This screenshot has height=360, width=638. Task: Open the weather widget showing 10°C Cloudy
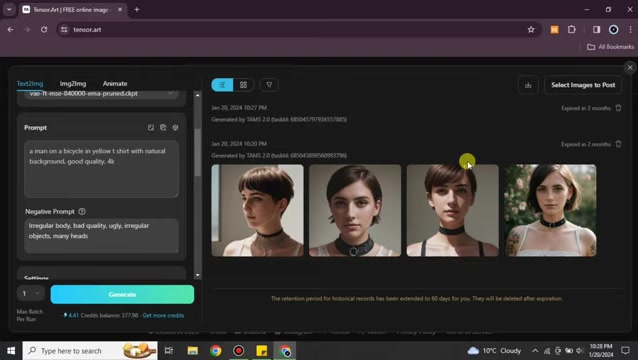pyautogui.click(x=494, y=350)
